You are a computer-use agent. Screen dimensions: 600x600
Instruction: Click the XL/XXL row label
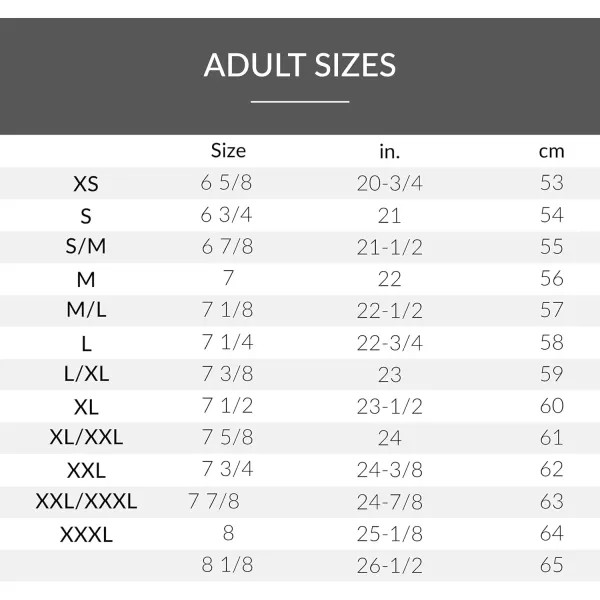click(86, 437)
